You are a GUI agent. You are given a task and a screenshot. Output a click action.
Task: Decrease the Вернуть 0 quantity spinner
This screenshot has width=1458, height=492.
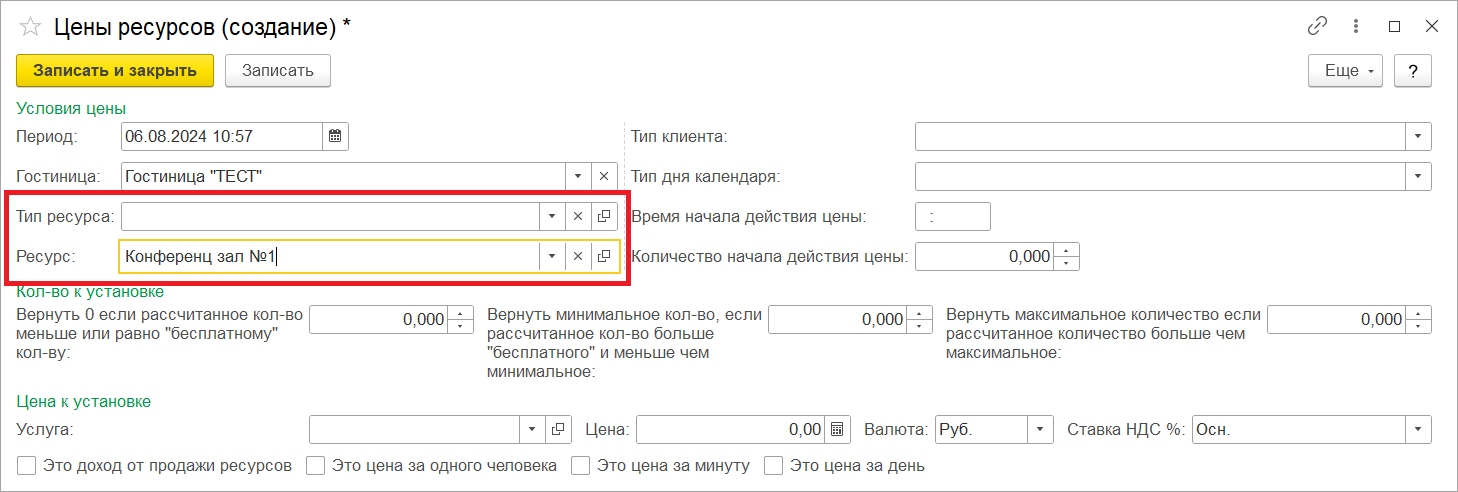click(x=461, y=325)
